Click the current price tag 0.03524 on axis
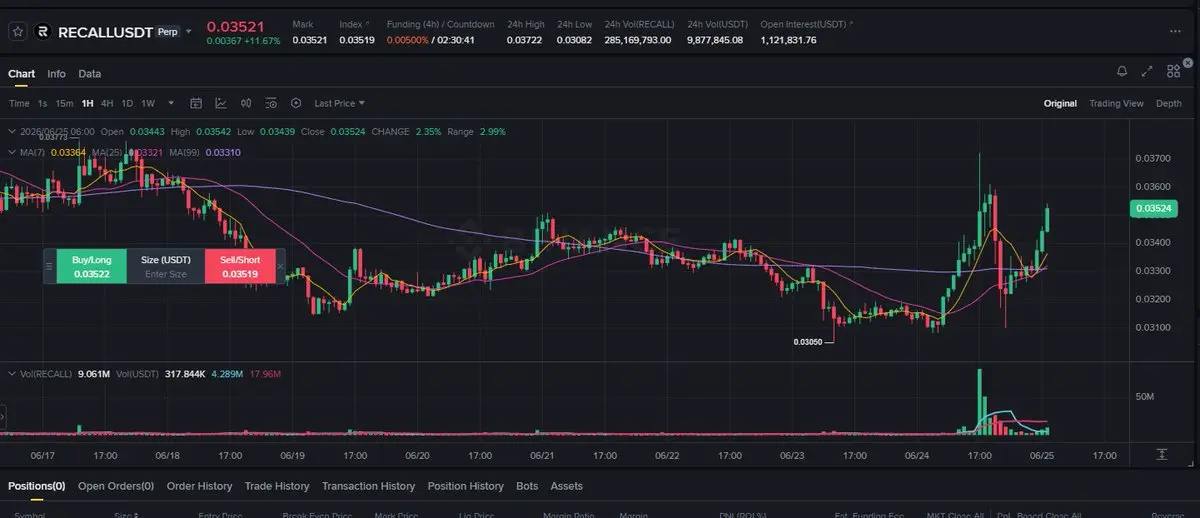The width and height of the screenshot is (1200, 518). (x=1153, y=208)
